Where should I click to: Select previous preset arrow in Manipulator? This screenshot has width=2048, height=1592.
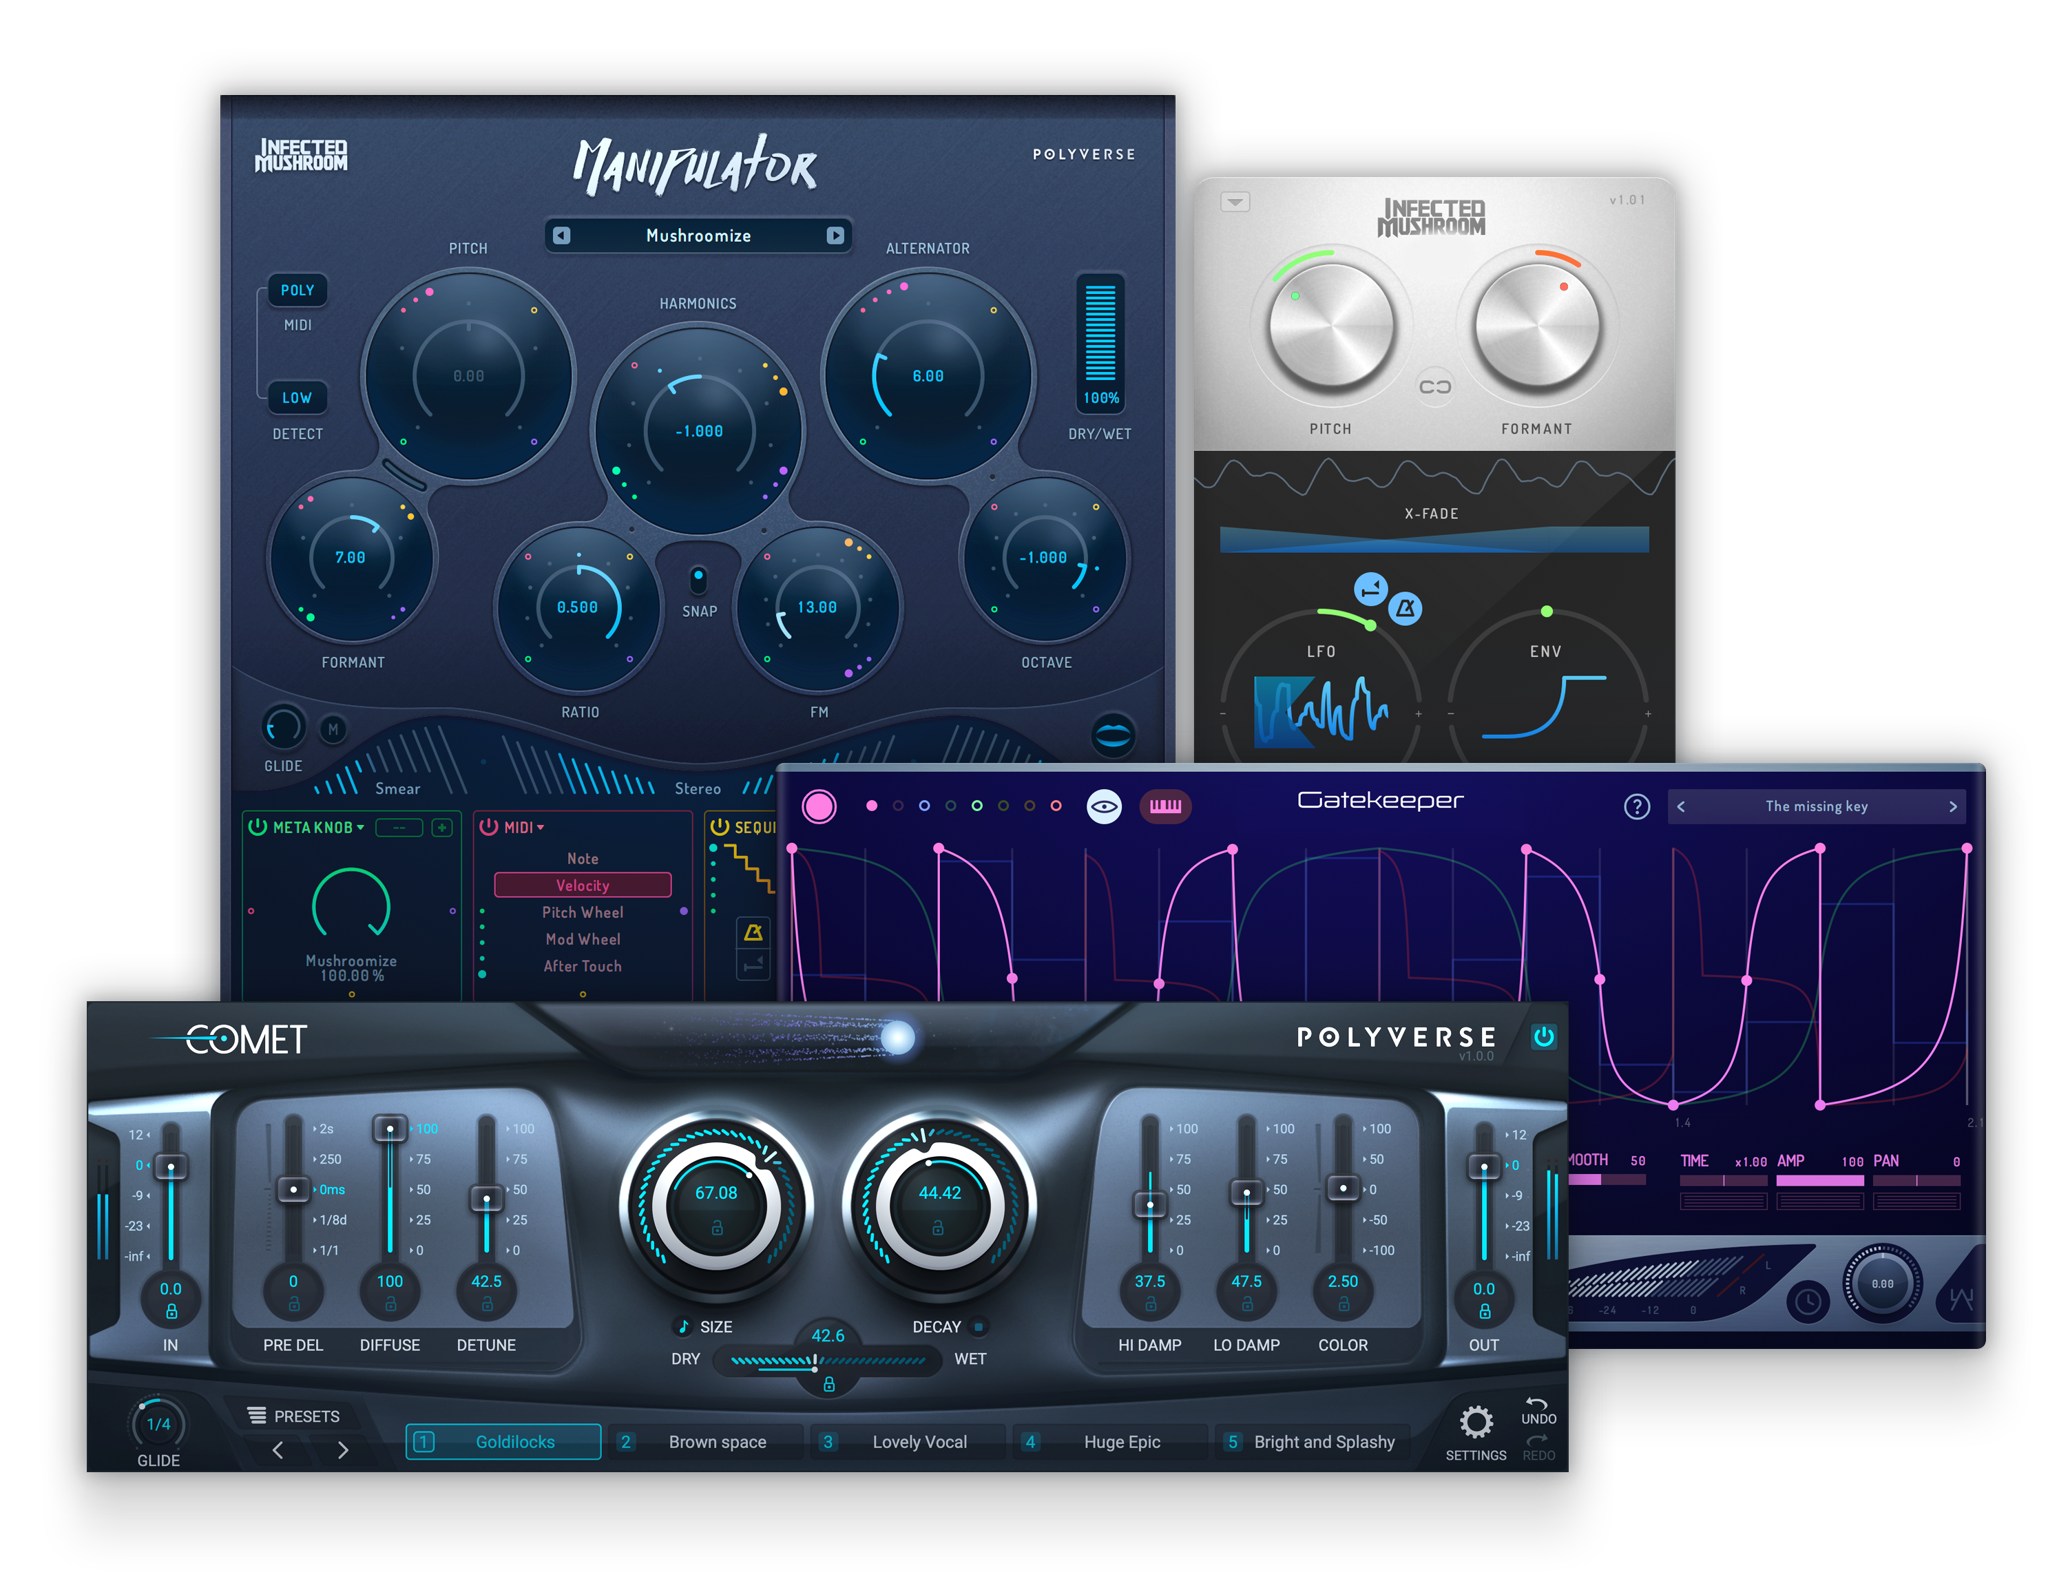point(561,235)
